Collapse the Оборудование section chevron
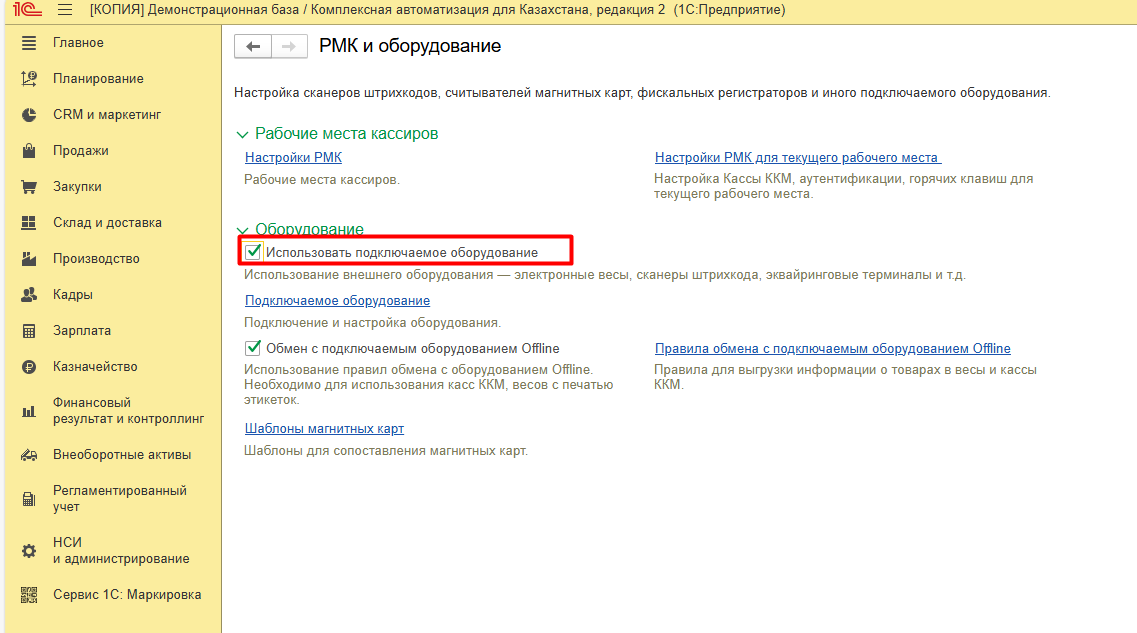 pos(241,230)
